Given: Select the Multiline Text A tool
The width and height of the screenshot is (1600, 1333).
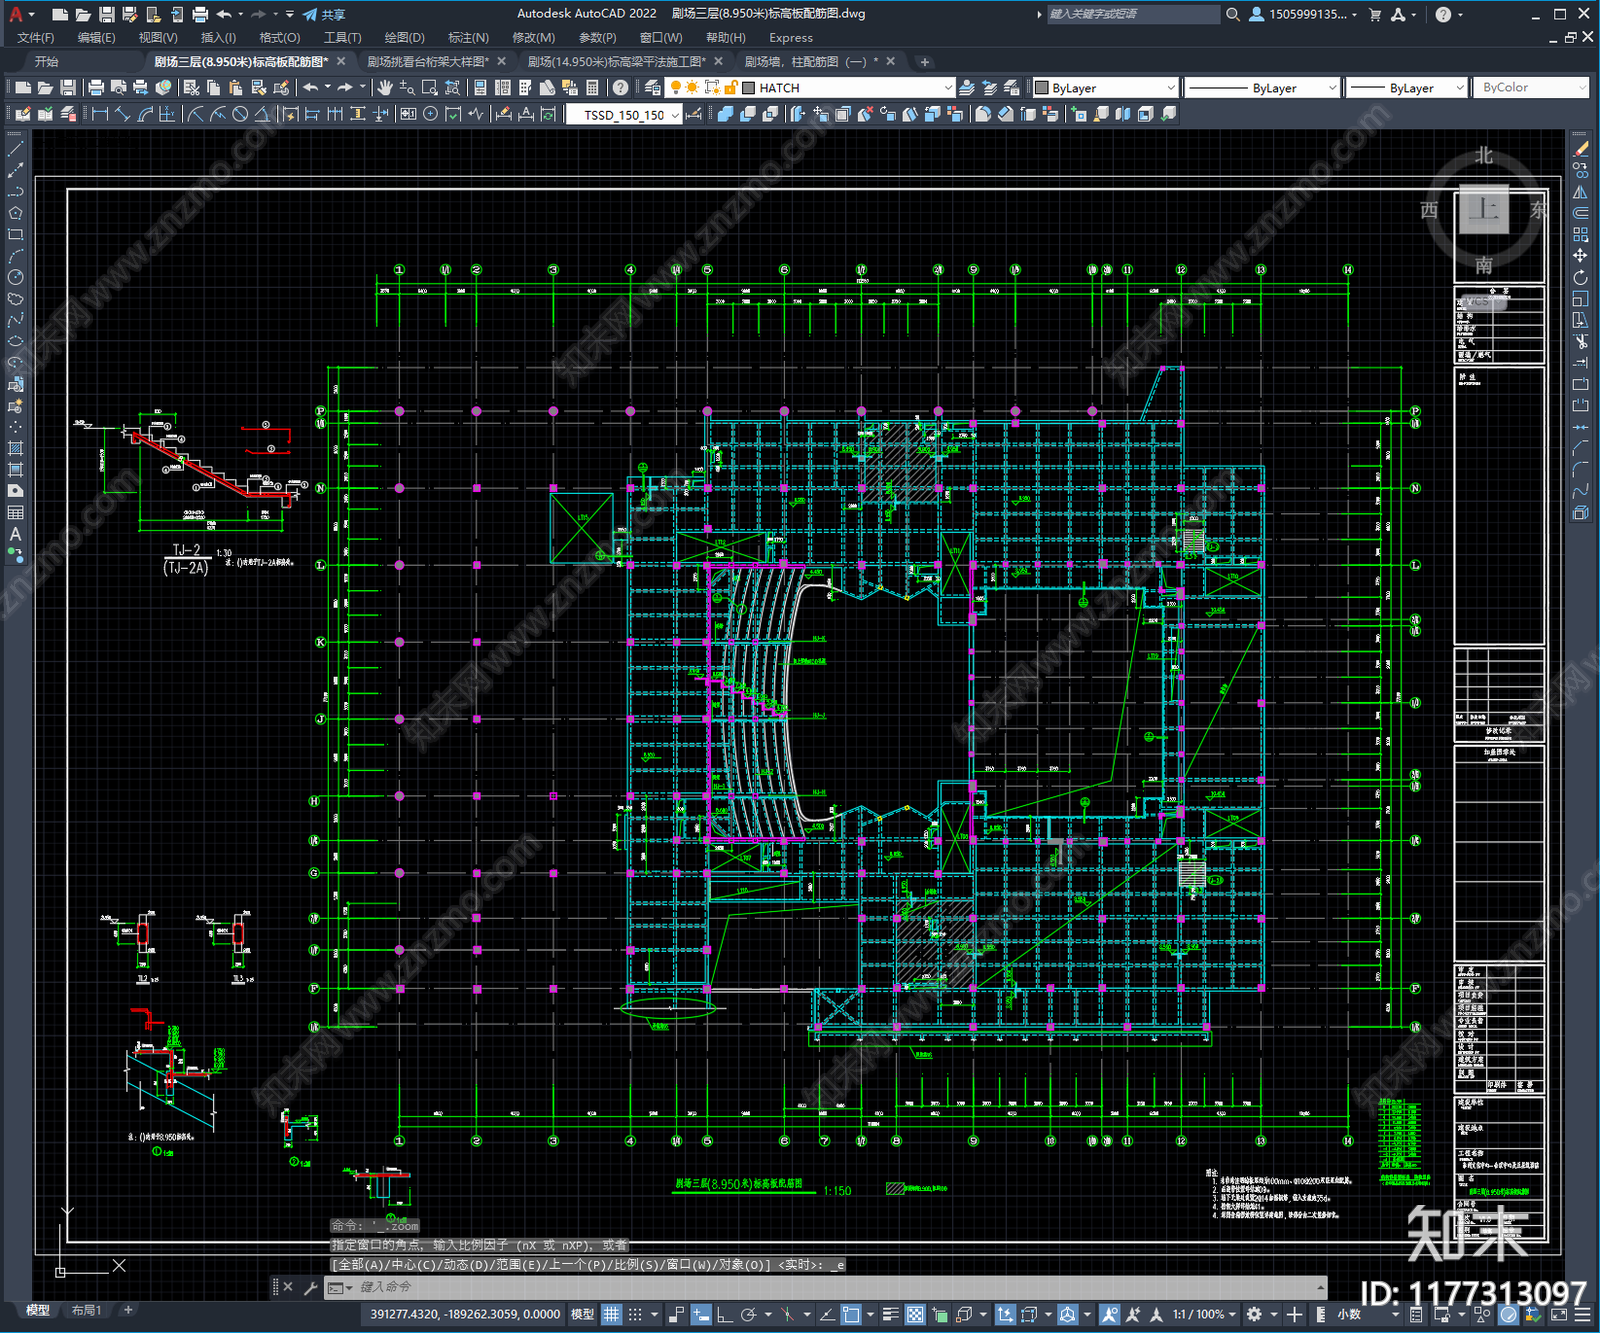Looking at the screenshot, I should (15, 534).
